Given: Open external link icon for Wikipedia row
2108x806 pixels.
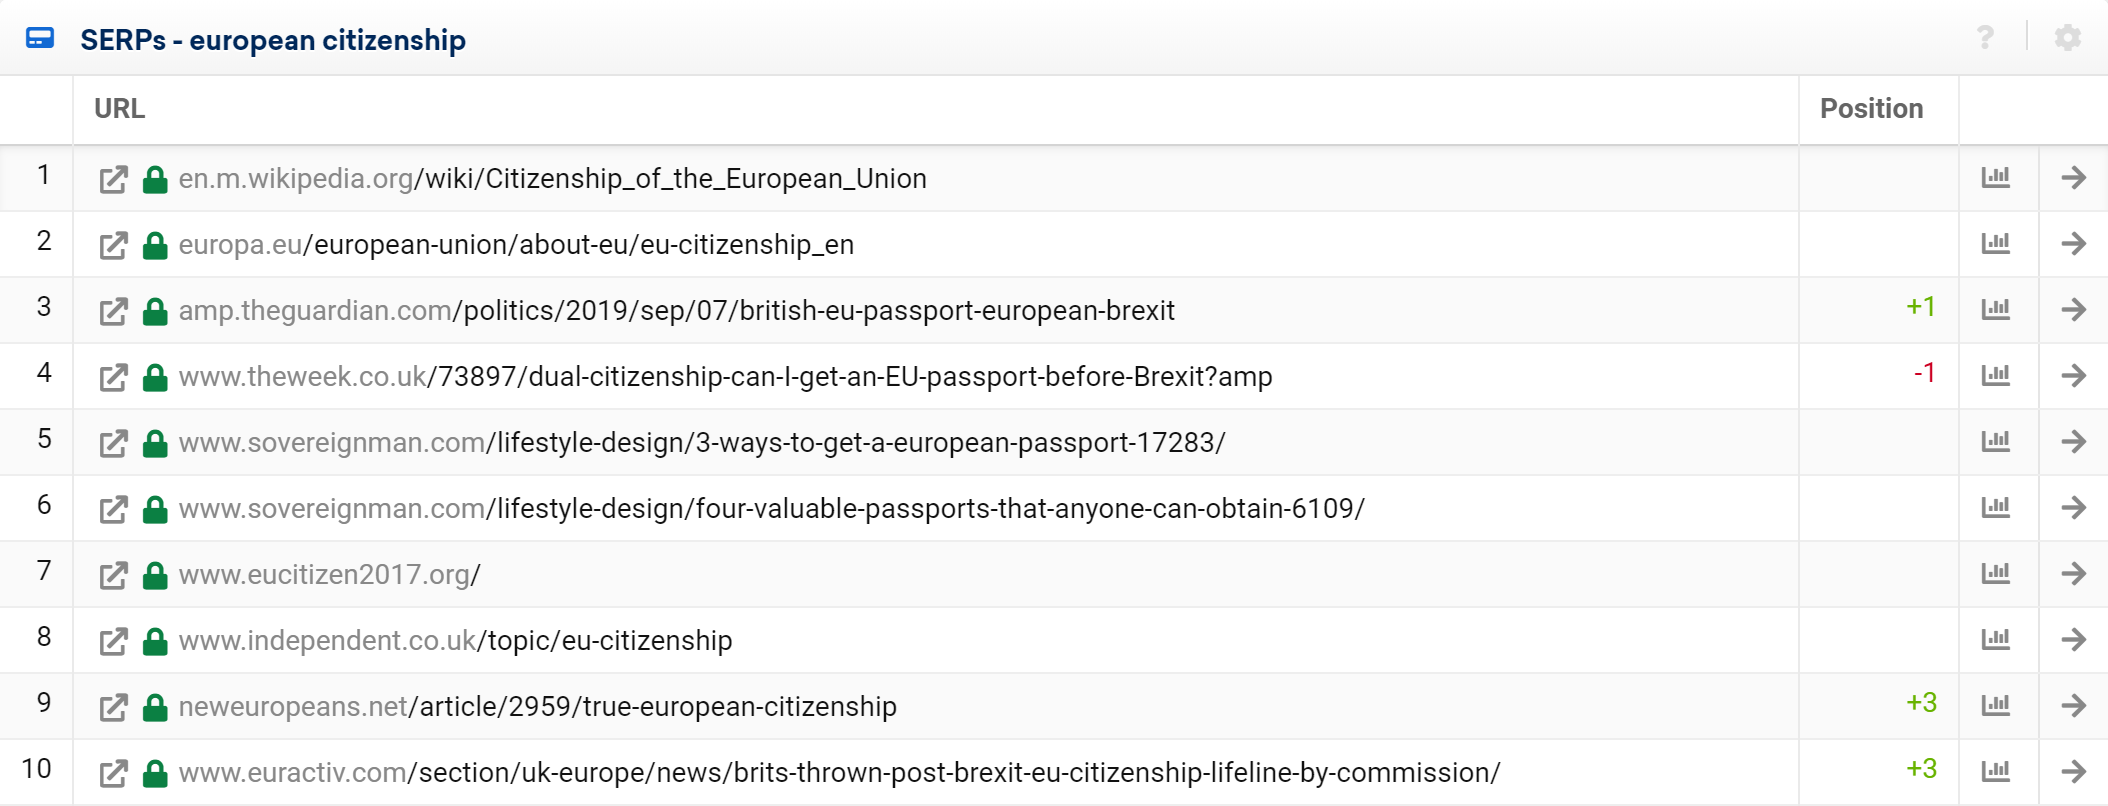Looking at the screenshot, I should coord(113,179).
